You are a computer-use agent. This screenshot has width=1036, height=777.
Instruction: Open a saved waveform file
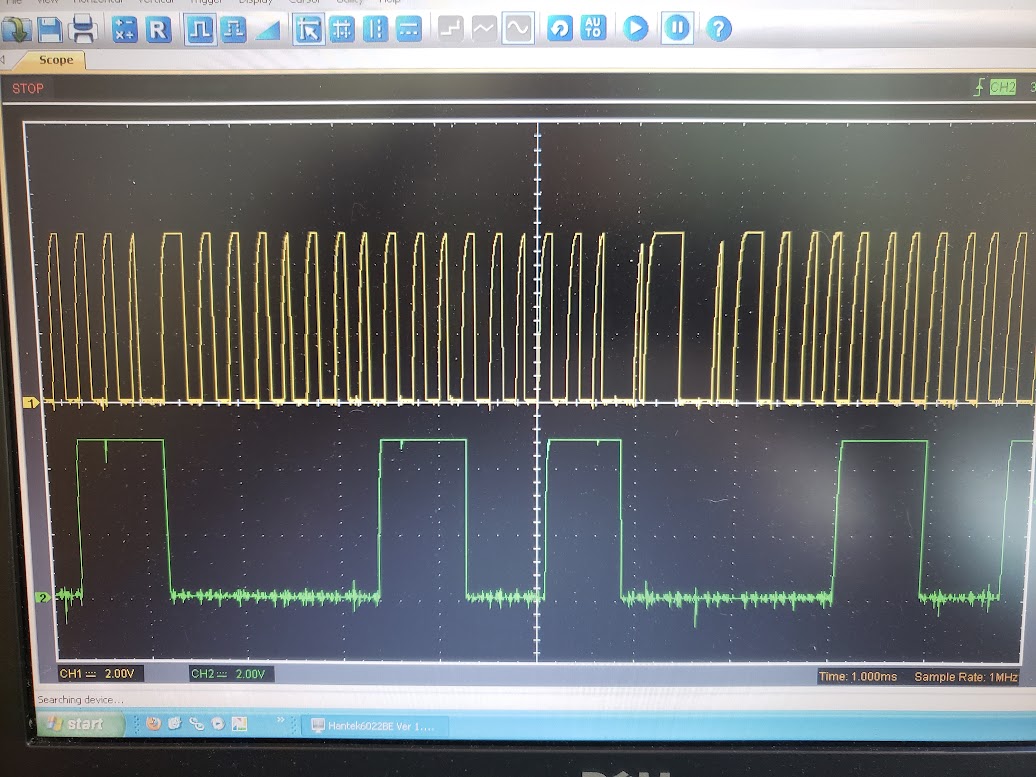[x=16, y=30]
